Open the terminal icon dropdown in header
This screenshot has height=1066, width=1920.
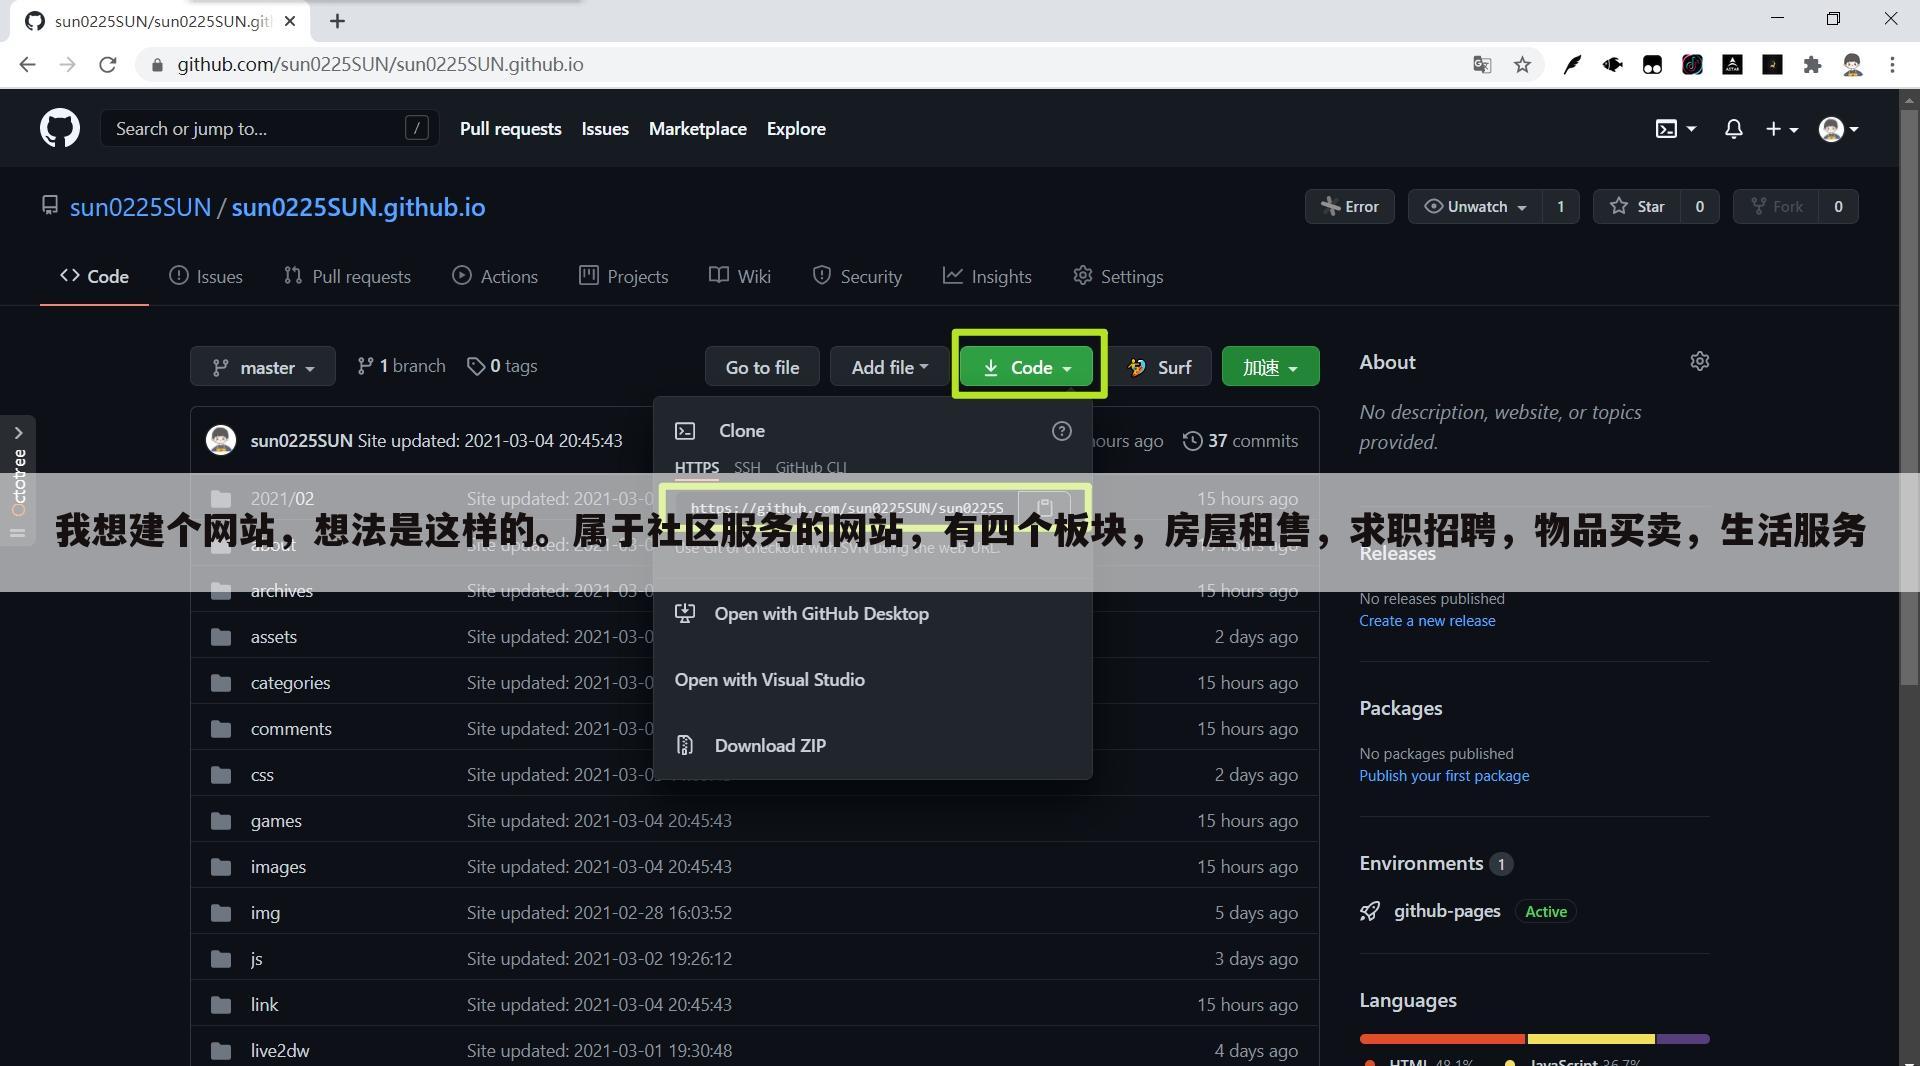(1676, 129)
